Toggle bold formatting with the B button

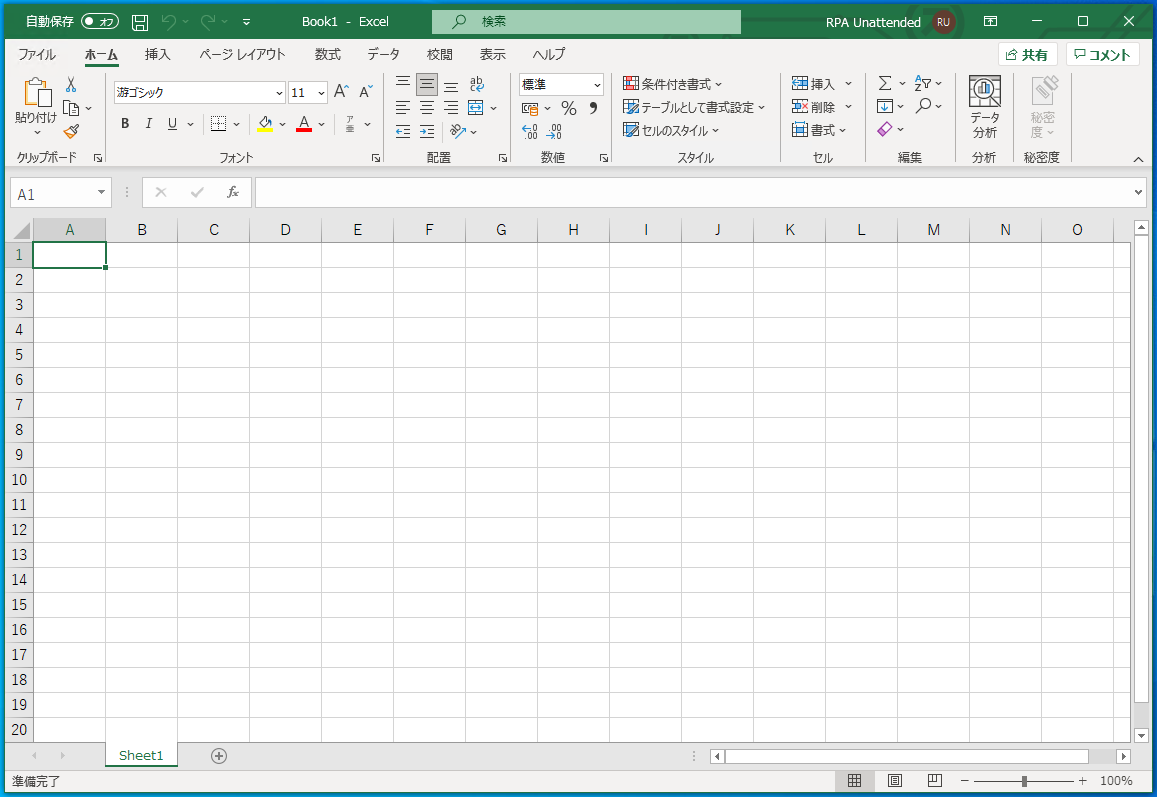(x=125, y=124)
